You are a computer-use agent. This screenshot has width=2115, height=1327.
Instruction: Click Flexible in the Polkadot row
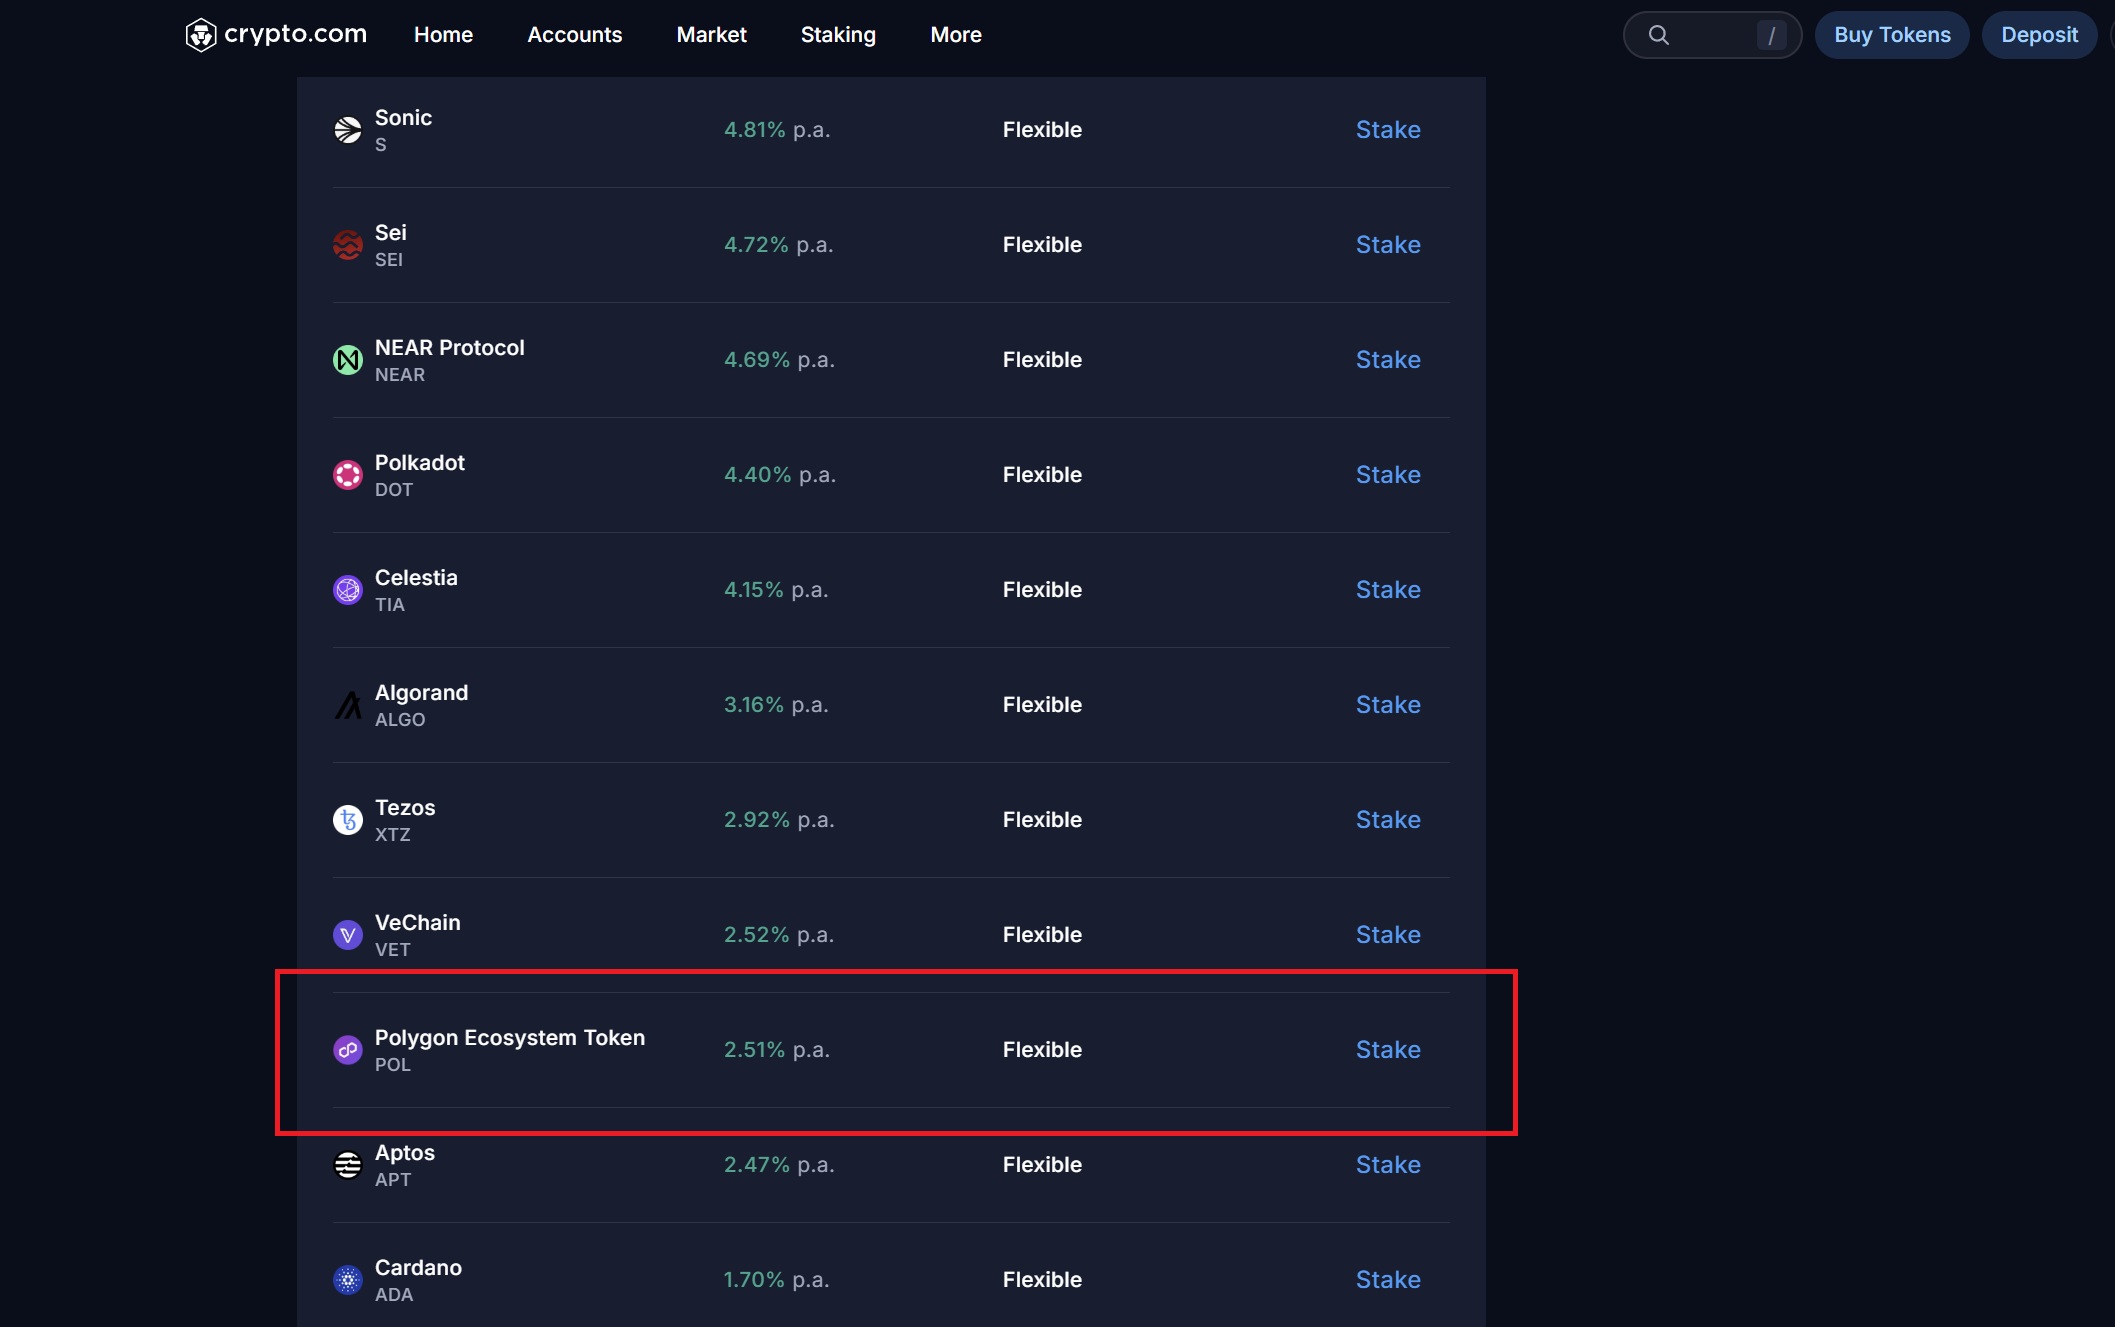point(1042,475)
